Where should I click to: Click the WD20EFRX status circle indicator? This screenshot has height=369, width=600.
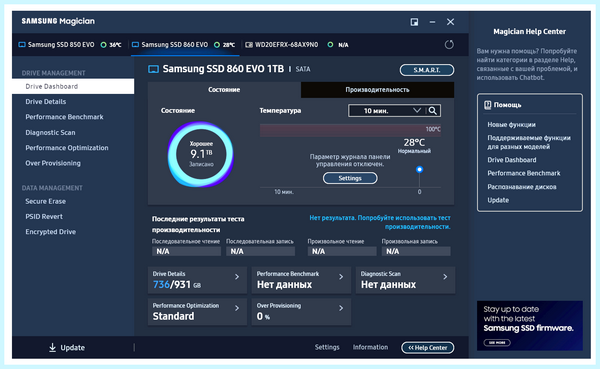(330, 45)
